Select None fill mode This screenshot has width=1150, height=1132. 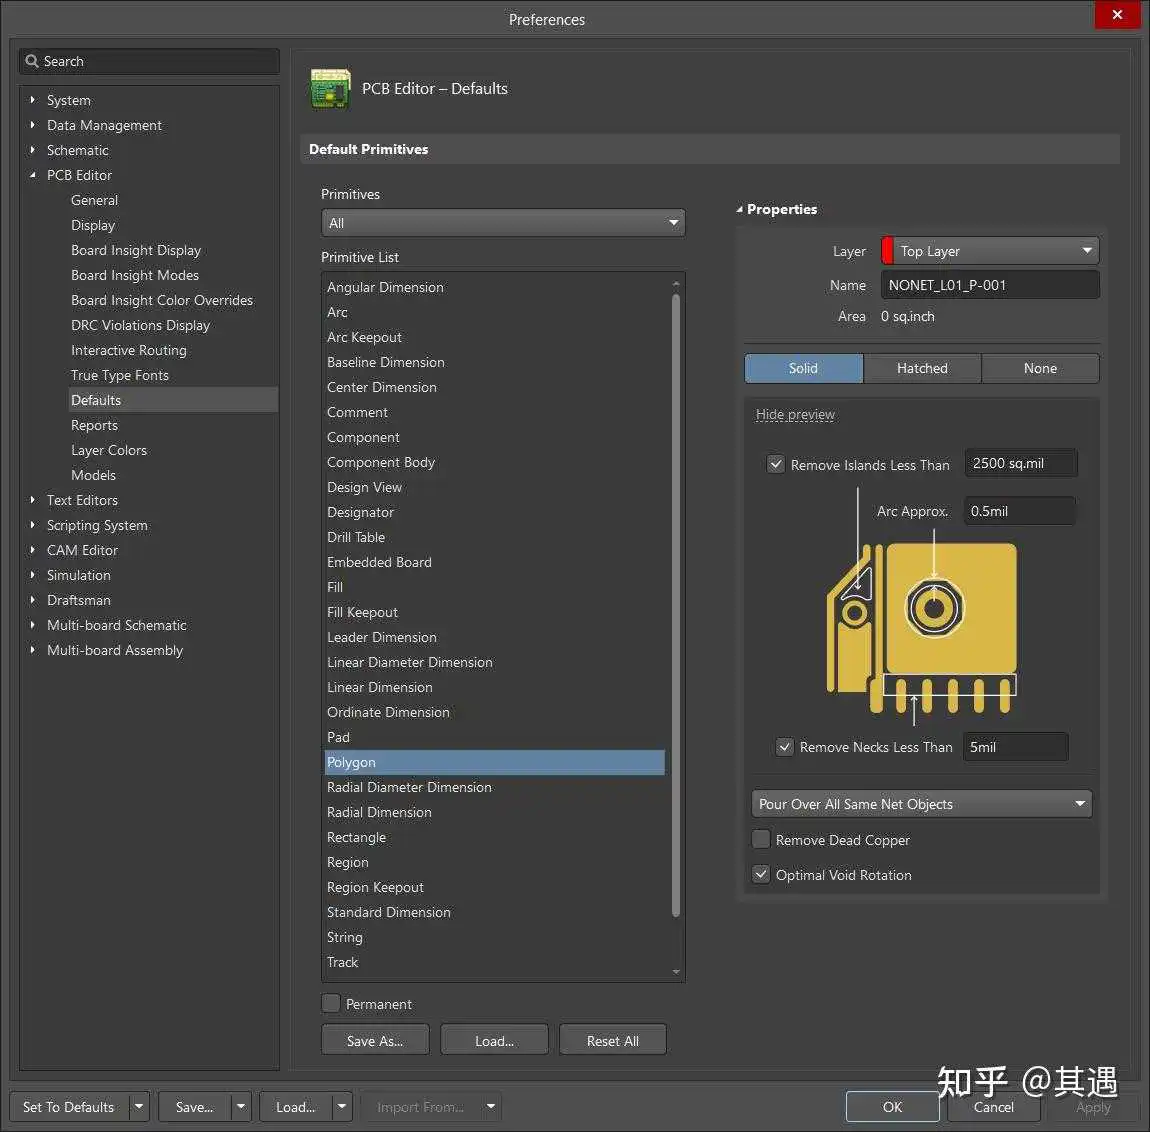coord(1040,368)
